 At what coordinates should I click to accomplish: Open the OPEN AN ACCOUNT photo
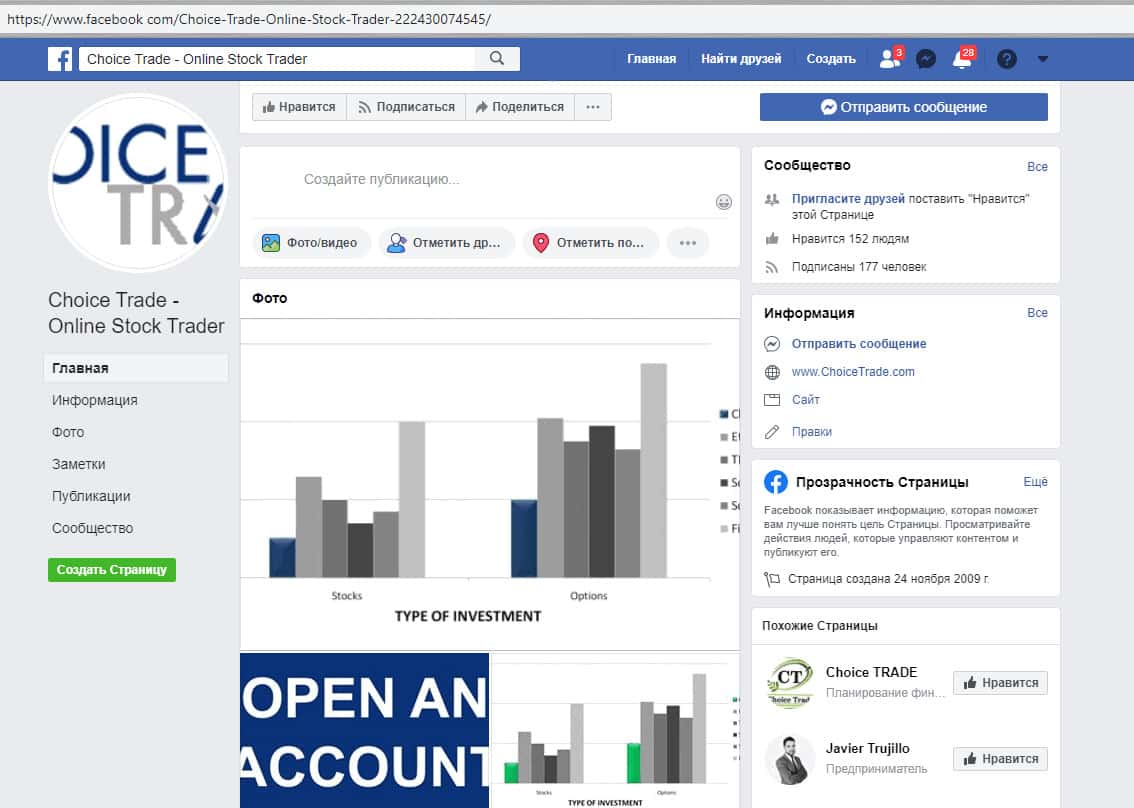[x=364, y=731]
